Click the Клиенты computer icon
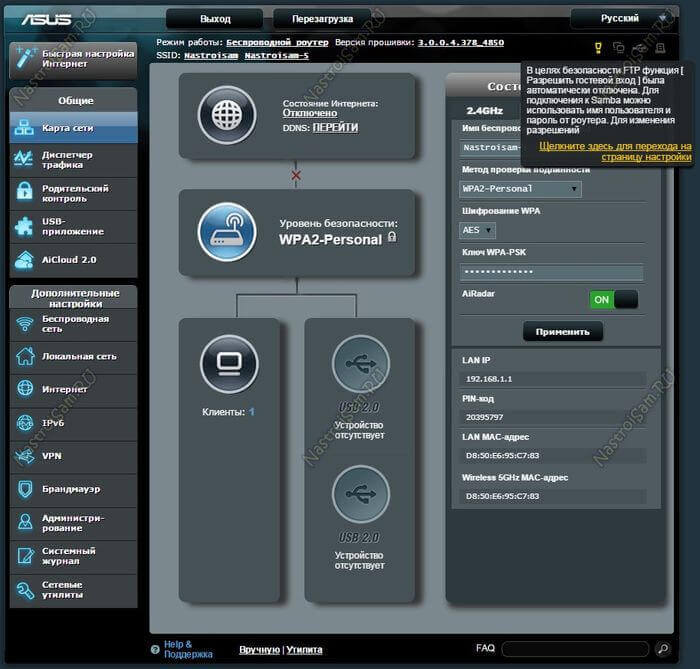 (229, 364)
